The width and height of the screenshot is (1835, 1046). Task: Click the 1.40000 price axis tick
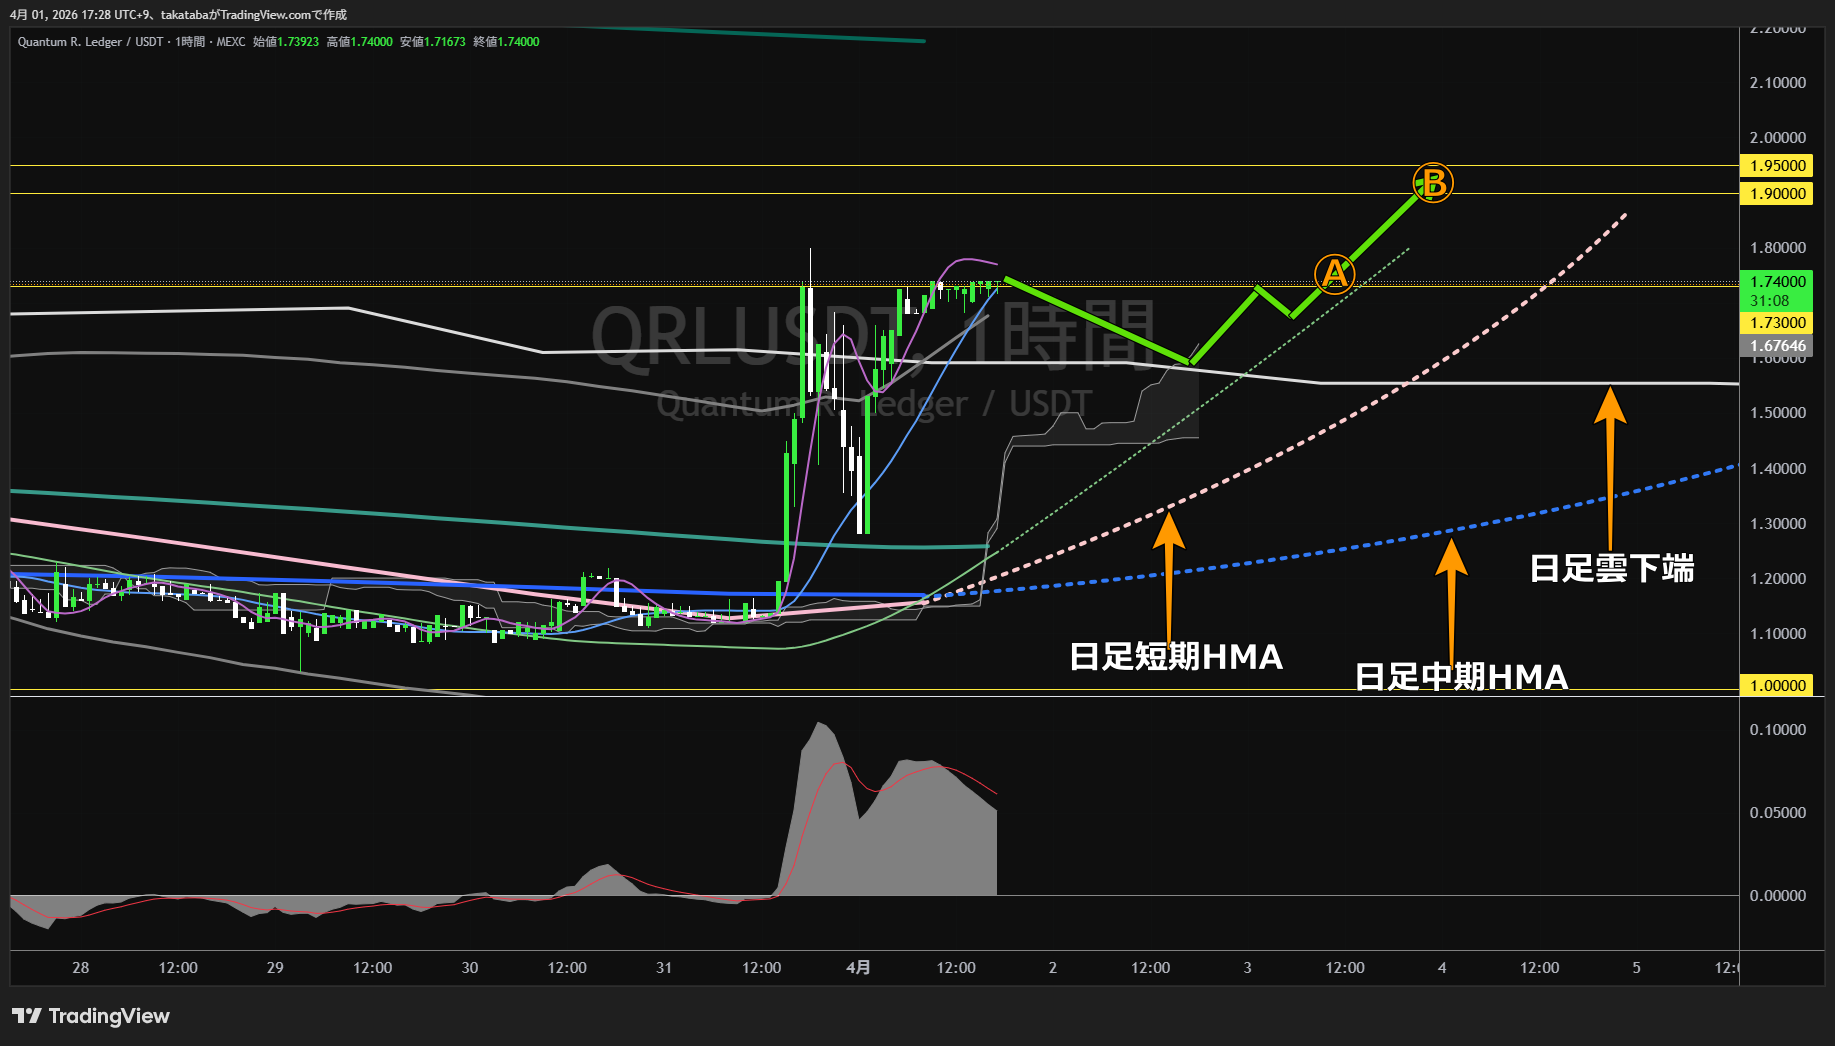pyautogui.click(x=1777, y=469)
